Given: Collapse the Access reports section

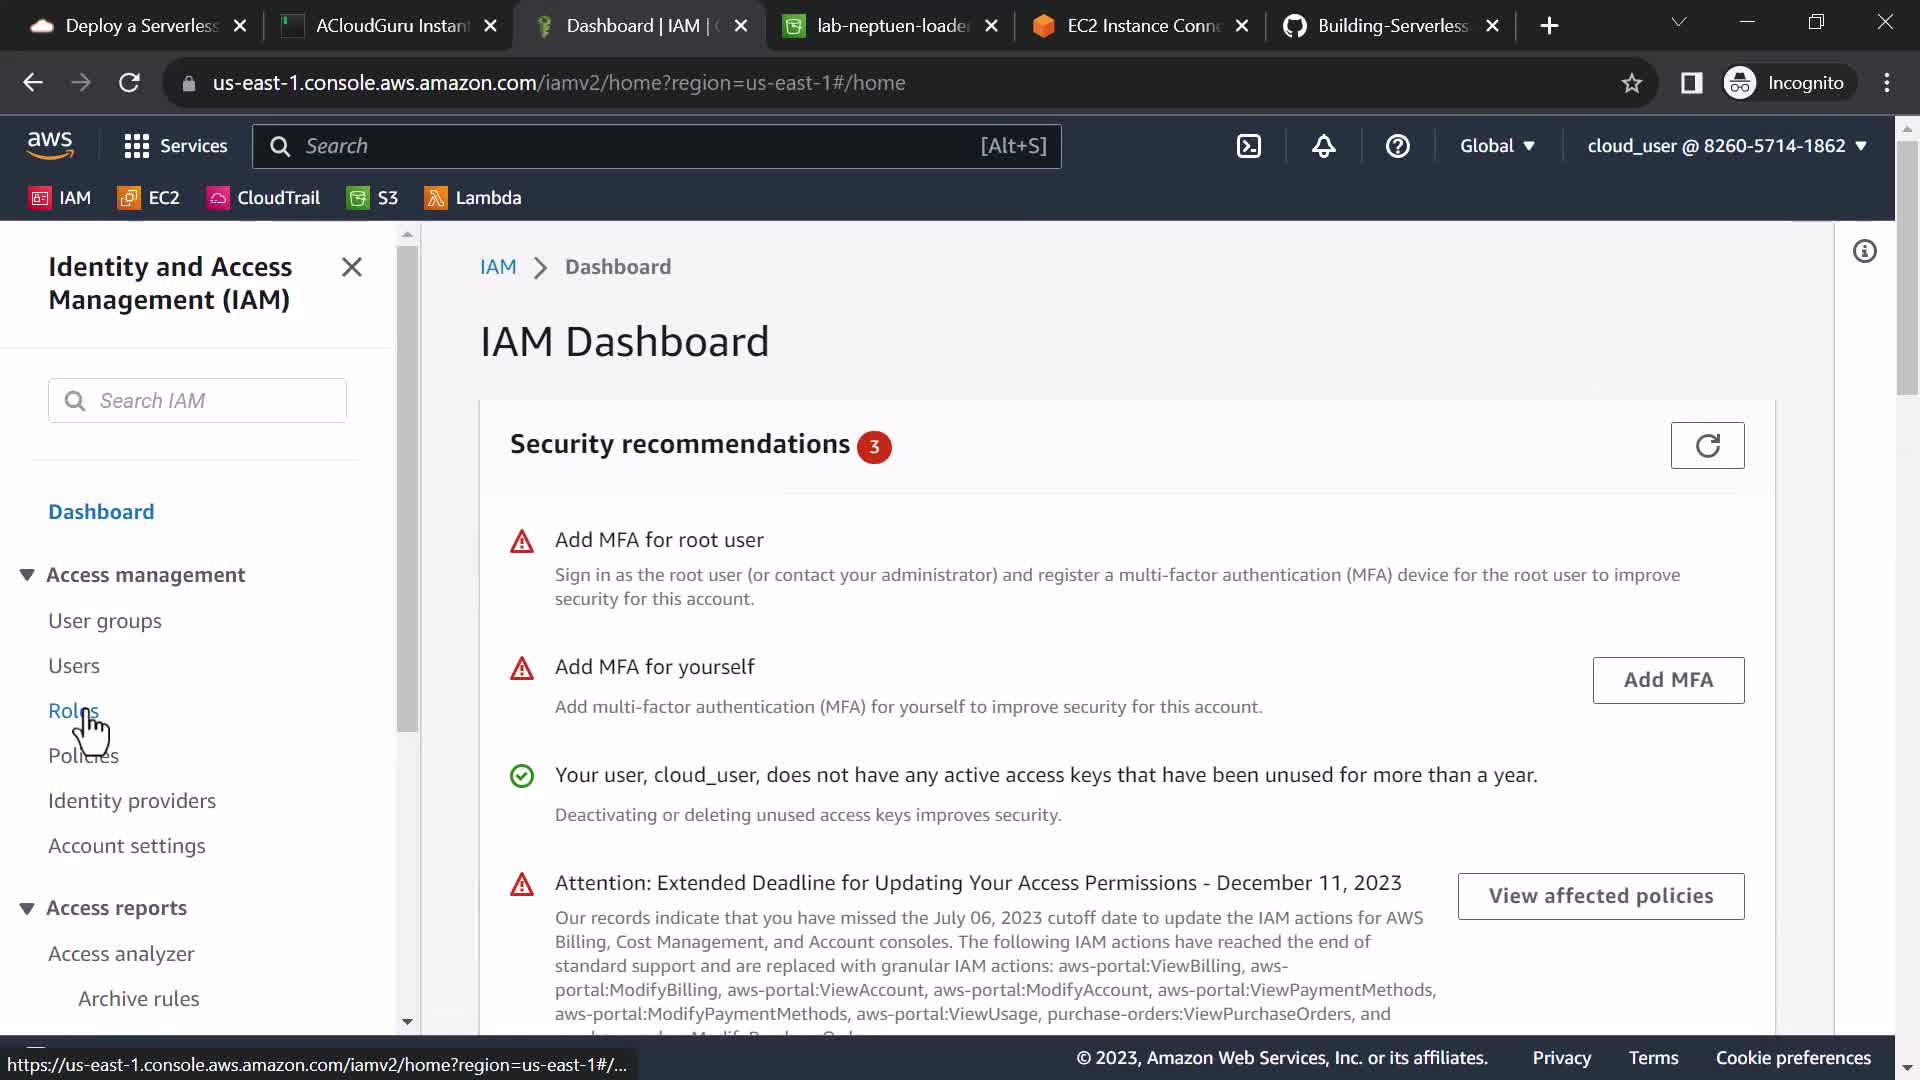Looking at the screenshot, I should point(27,908).
